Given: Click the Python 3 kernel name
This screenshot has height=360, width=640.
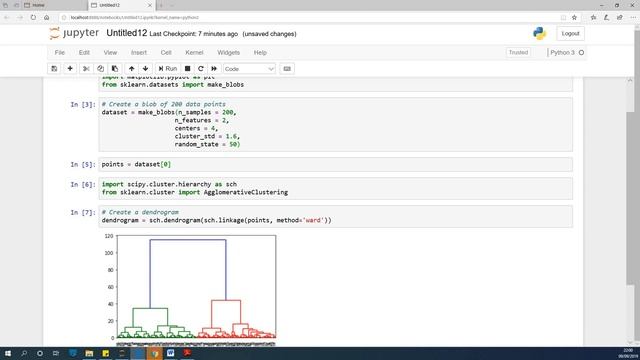Looking at the screenshot, I should click(562, 53).
